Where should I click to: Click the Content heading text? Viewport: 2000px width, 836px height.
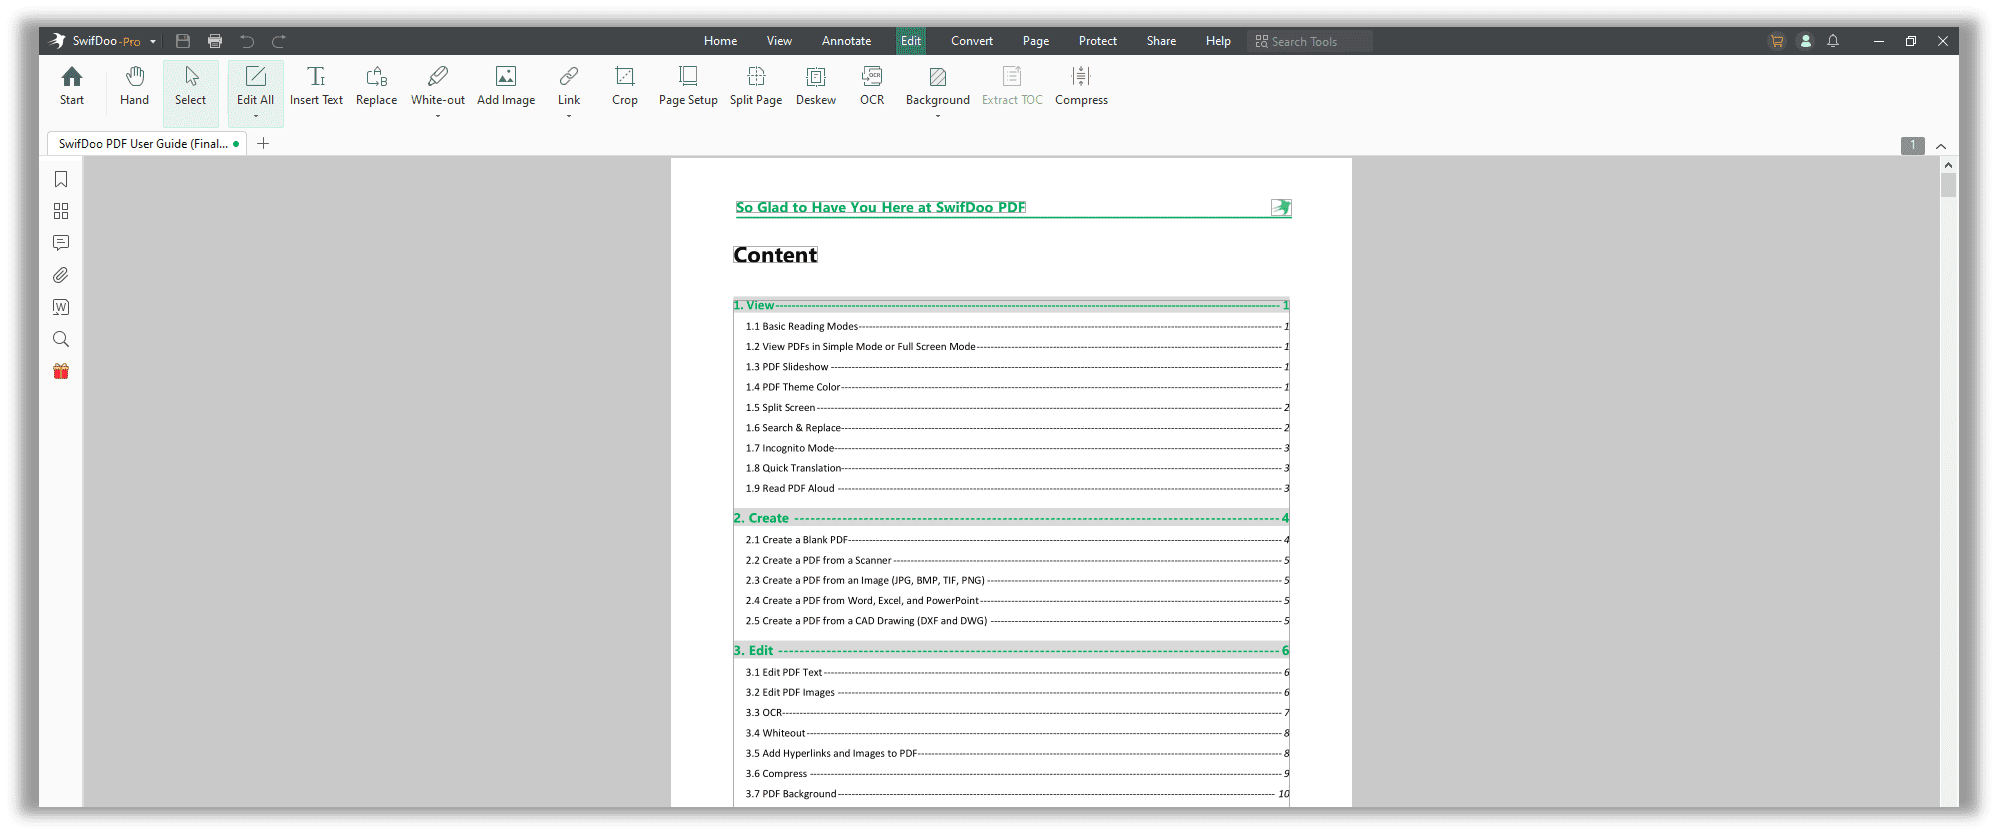point(775,255)
